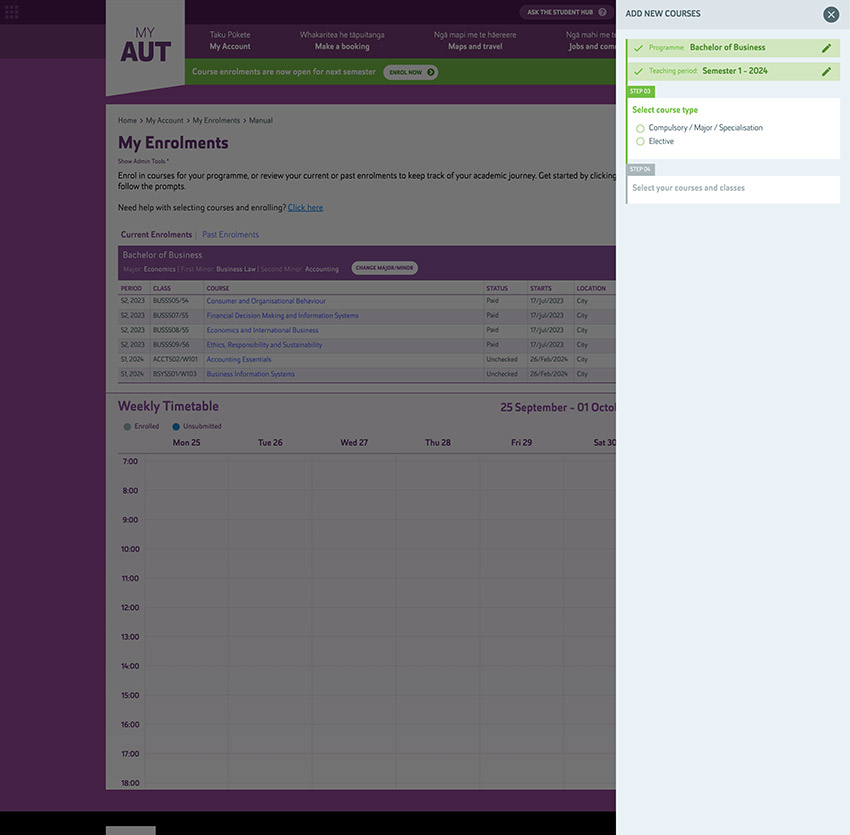The width and height of the screenshot is (850, 835).
Task: Click the Enrolled legend indicator
Action: pos(127,426)
